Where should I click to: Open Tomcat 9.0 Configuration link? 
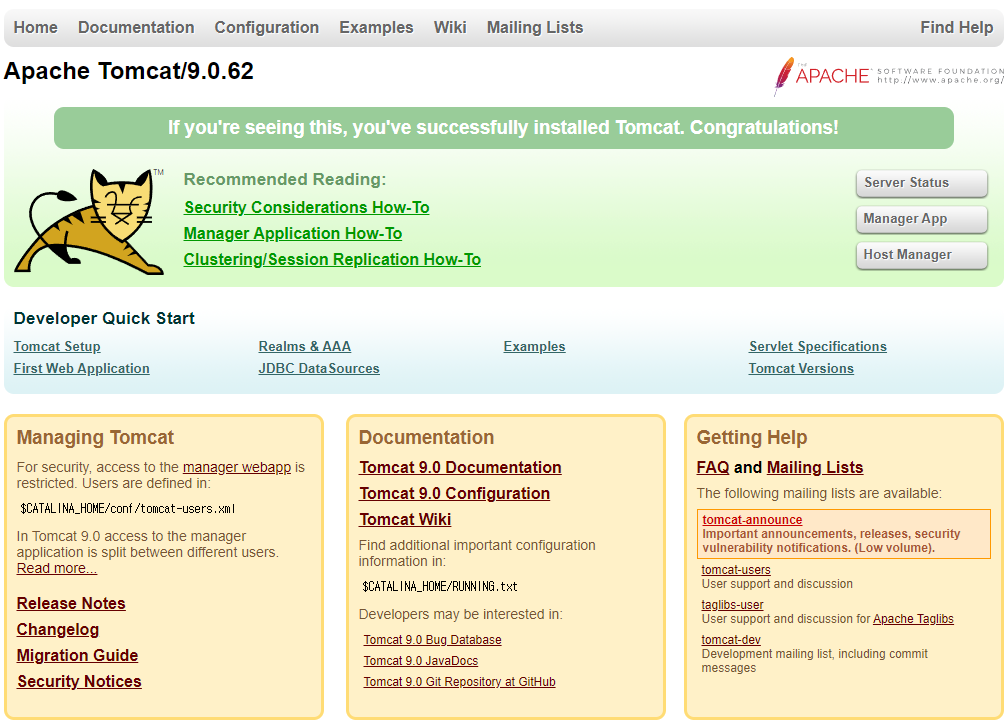(x=454, y=494)
